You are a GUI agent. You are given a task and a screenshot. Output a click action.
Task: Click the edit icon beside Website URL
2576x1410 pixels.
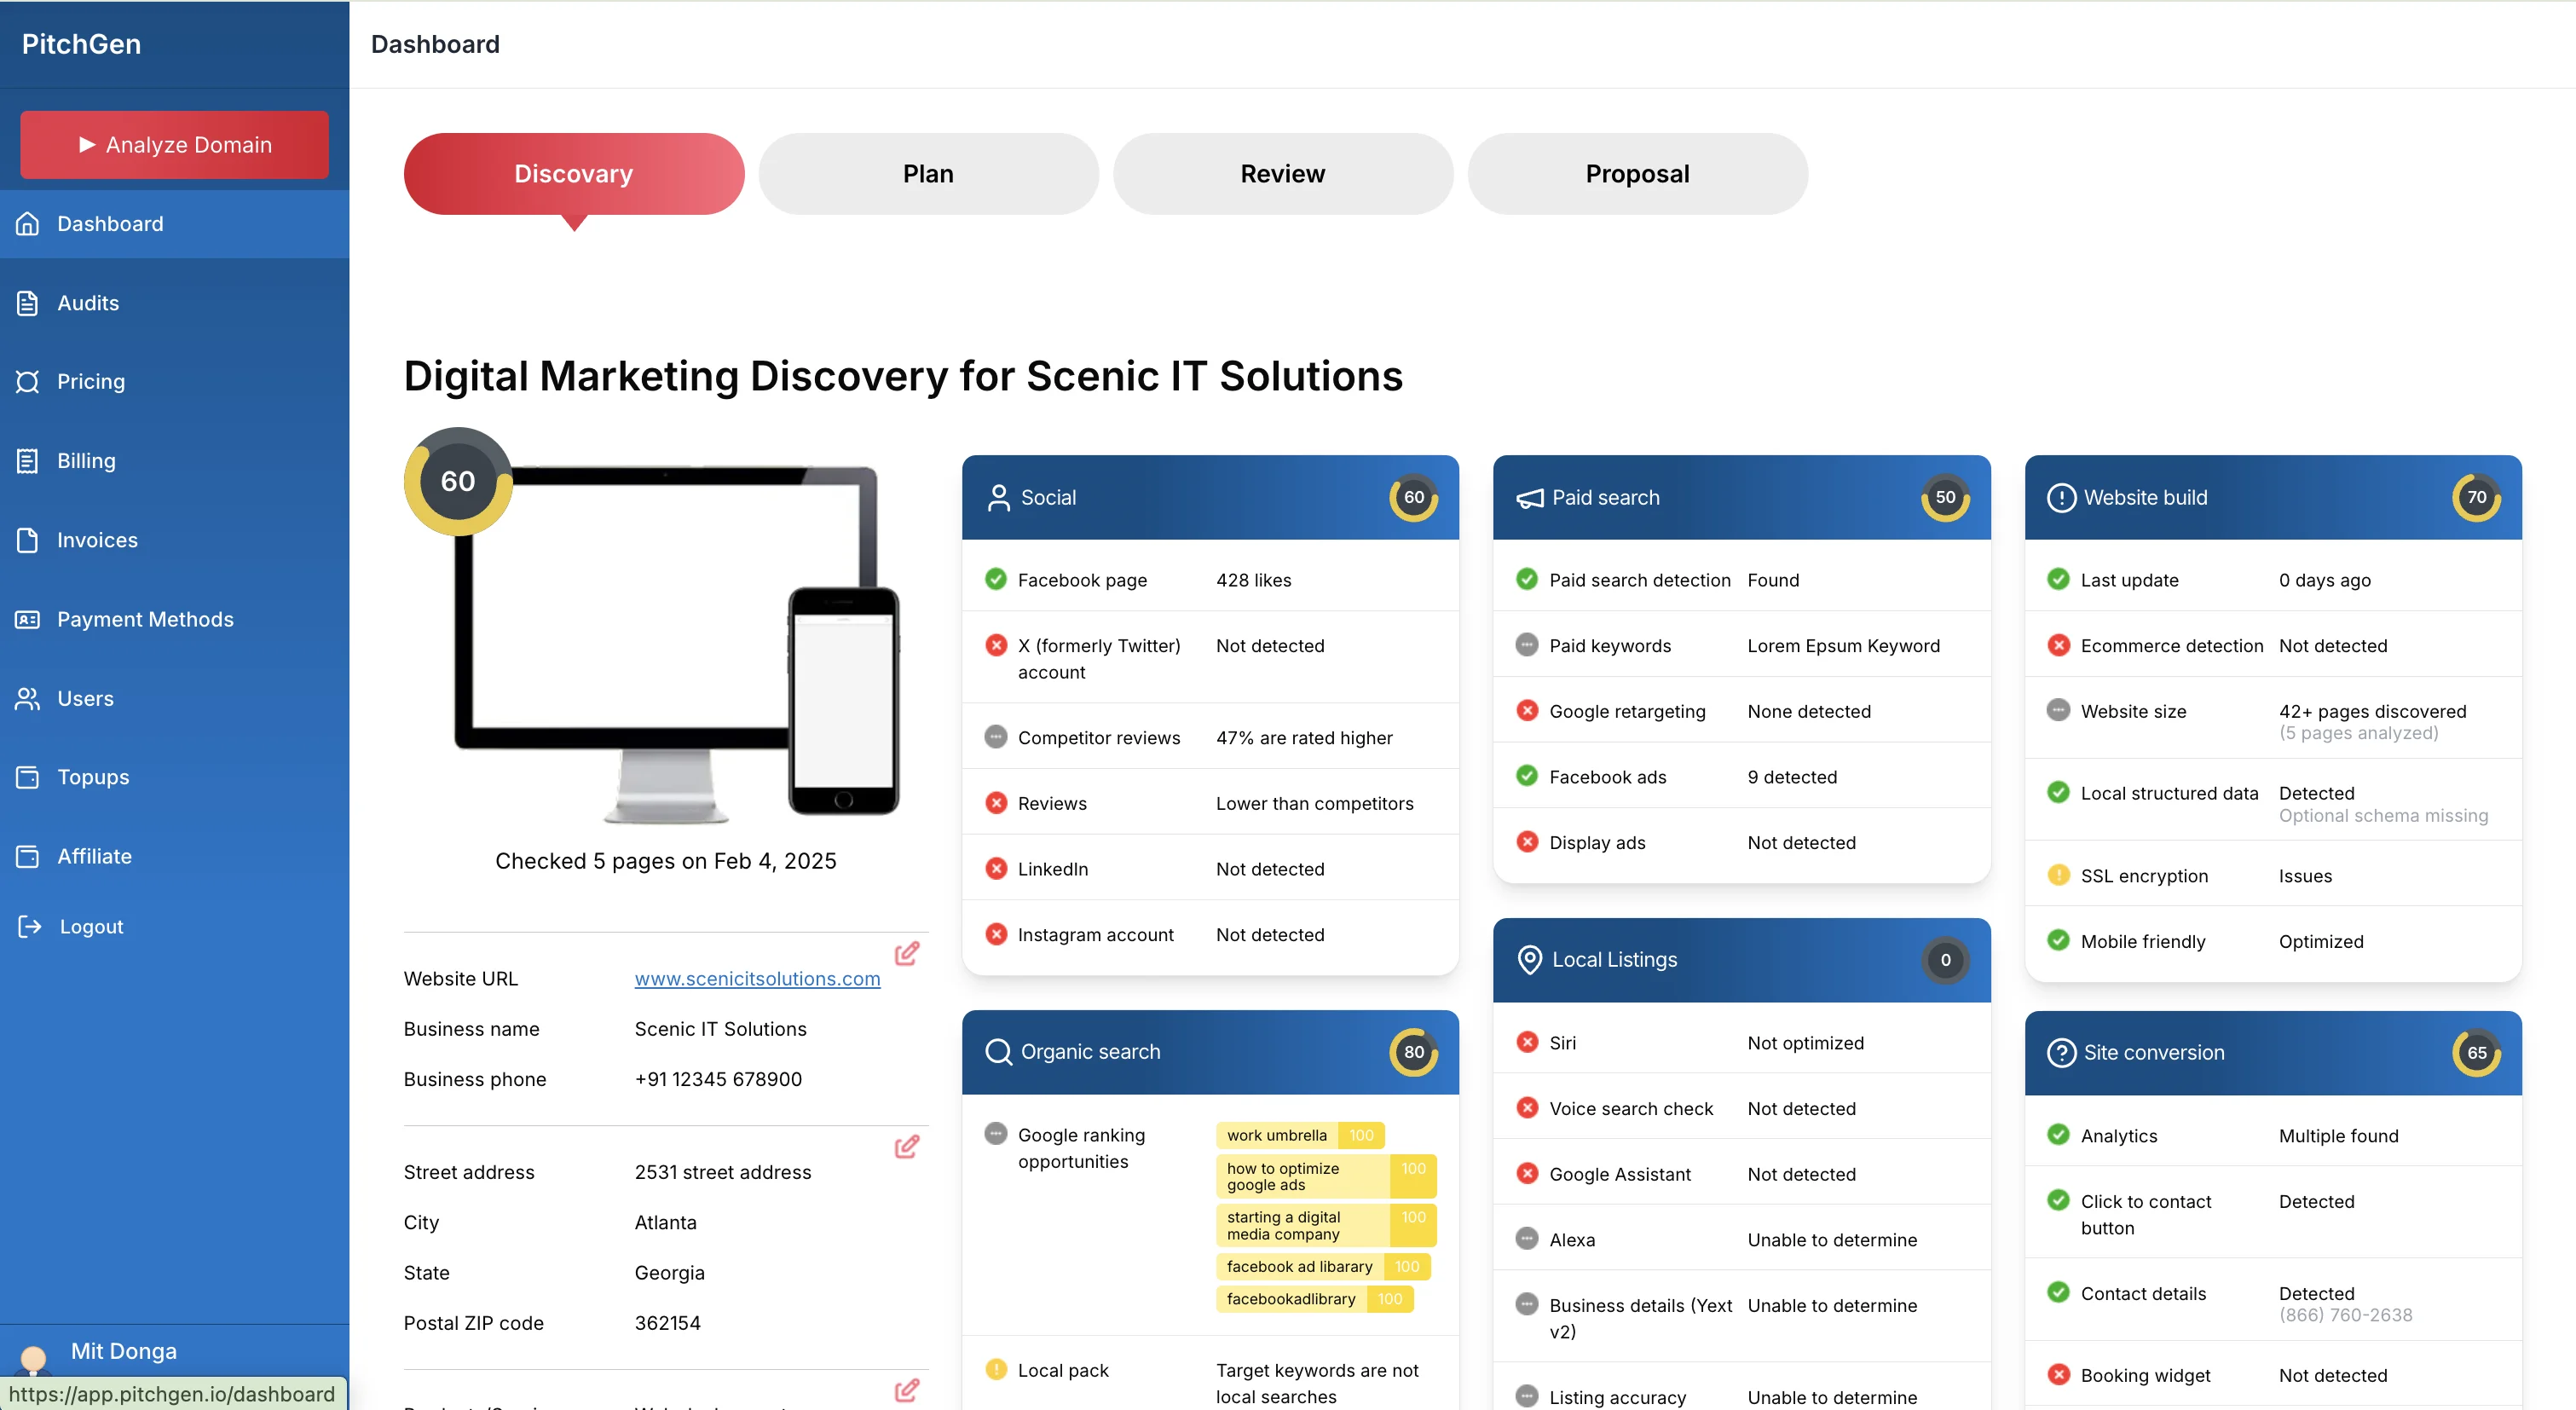pyautogui.click(x=906, y=953)
